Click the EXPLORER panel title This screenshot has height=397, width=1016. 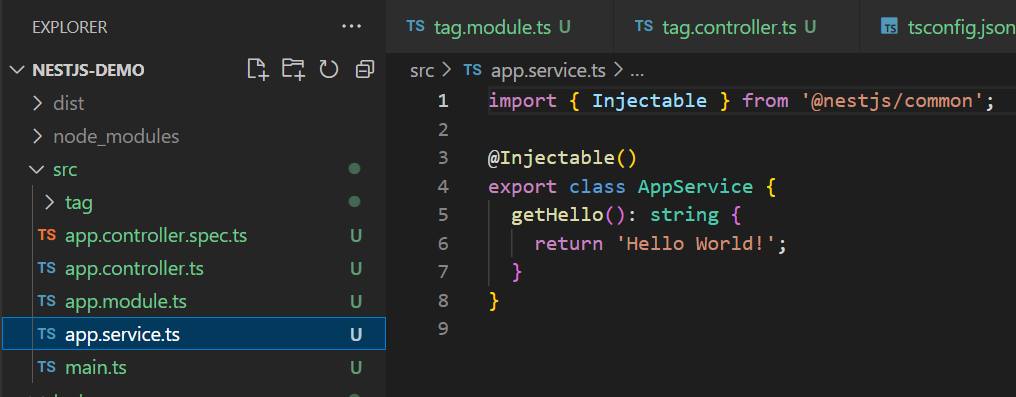(70, 27)
